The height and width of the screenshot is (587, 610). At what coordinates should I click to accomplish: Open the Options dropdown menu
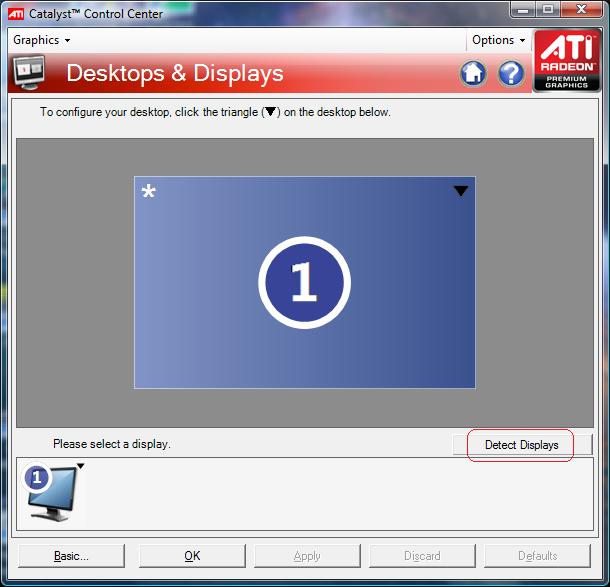(x=498, y=40)
